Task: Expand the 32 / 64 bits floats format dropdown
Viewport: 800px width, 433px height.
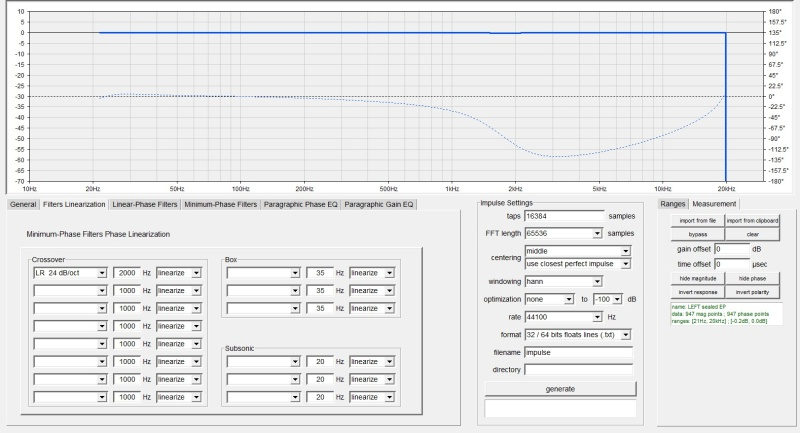Action: tap(578, 333)
